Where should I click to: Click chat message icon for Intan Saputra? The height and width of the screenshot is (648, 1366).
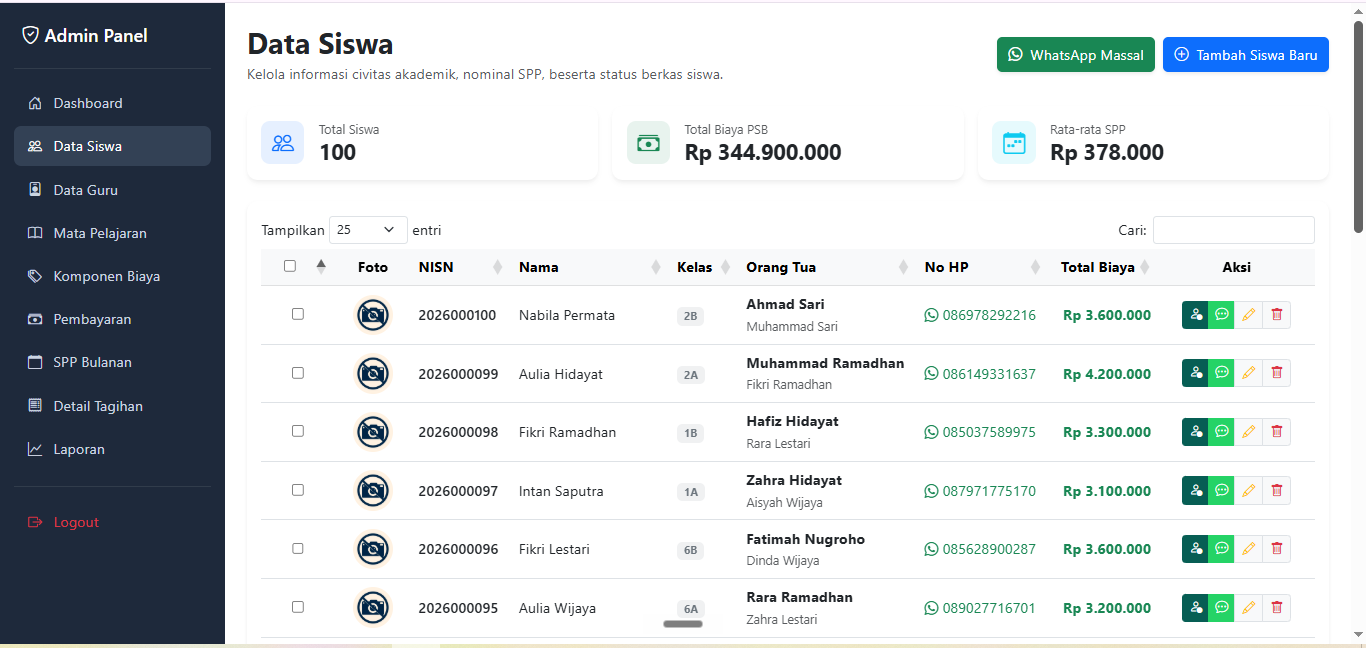(x=1221, y=490)
